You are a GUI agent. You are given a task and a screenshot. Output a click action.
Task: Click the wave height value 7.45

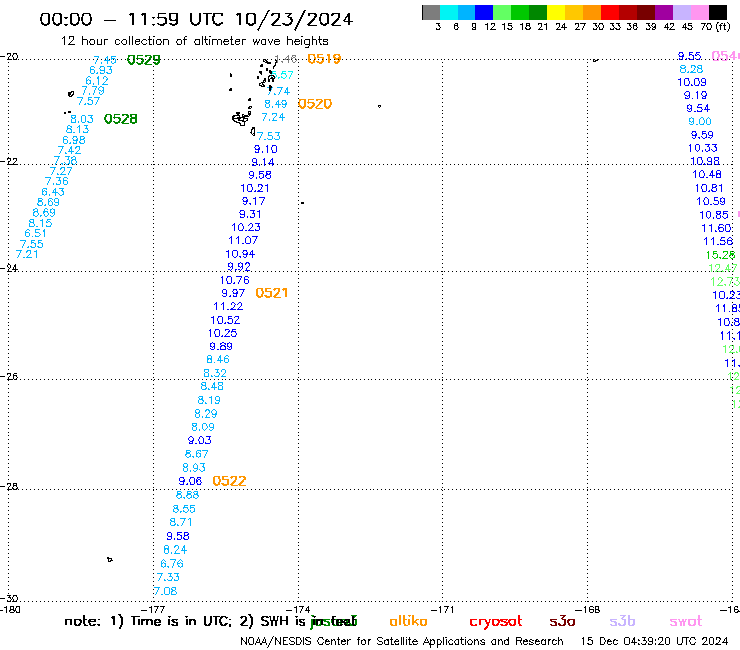[x=105, y=60]
